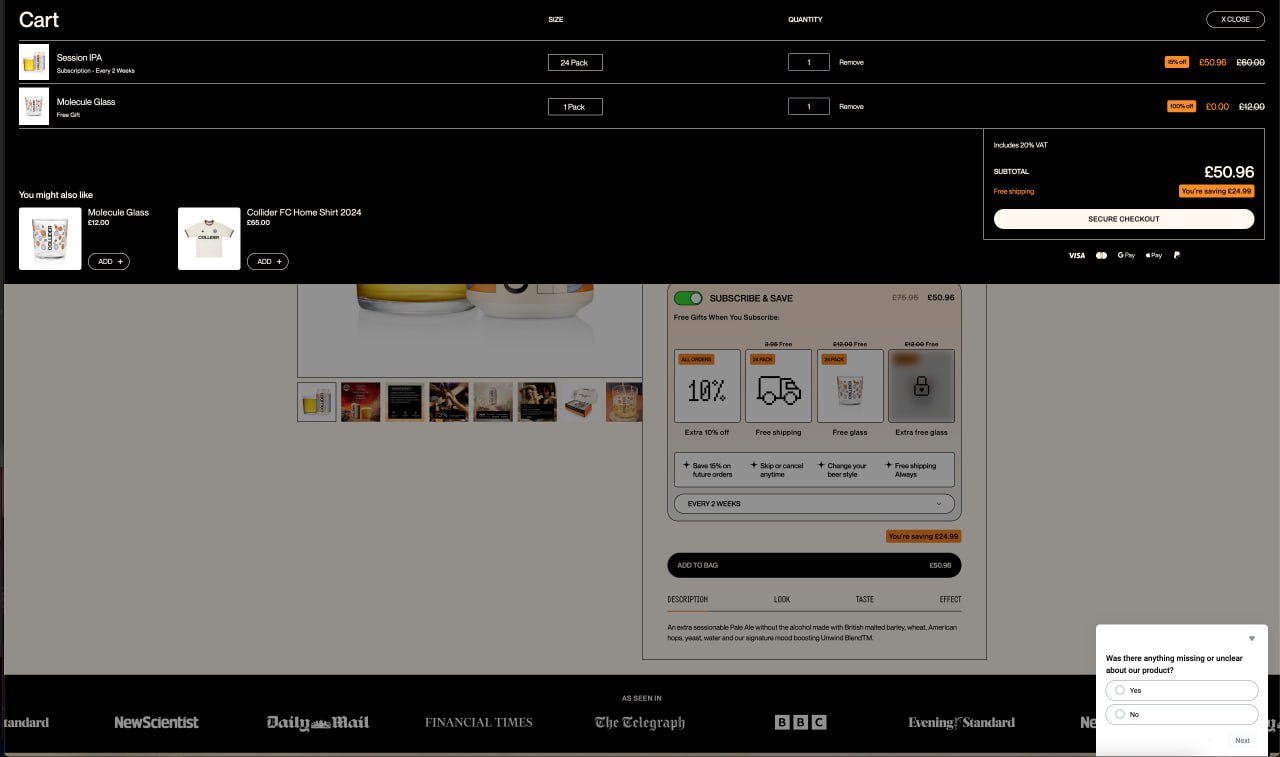Open the 24 Pack size selector
This screenshot has width=1280, height=757.
point(575,62)
